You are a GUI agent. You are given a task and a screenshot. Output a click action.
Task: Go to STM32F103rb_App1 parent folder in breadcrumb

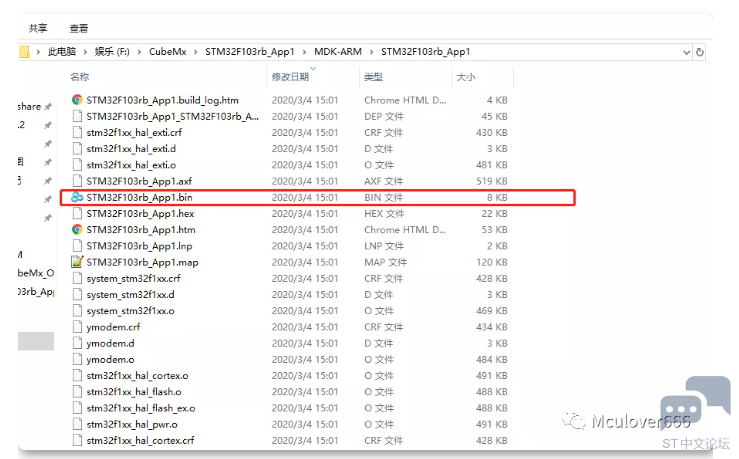(x=250, y=52)
